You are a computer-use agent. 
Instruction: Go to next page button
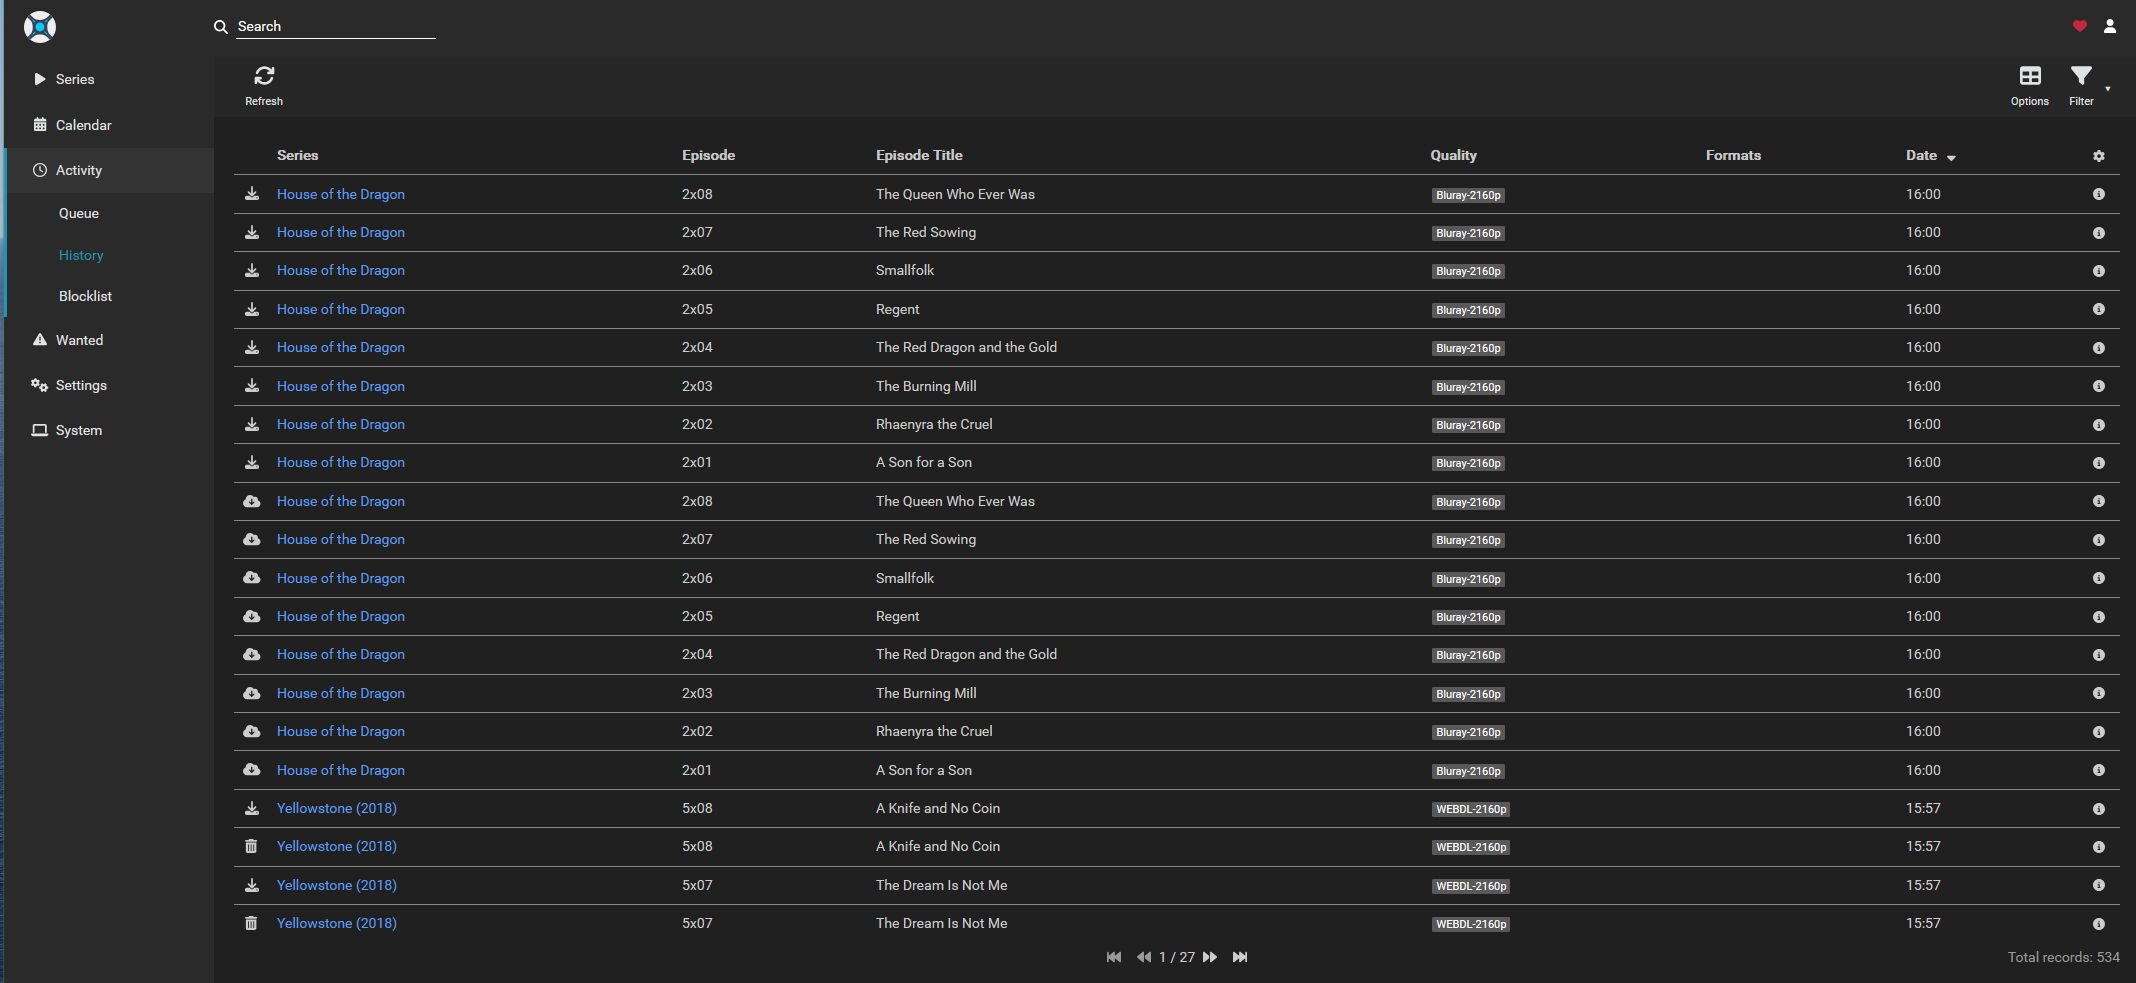click(x=1210, y=957)
